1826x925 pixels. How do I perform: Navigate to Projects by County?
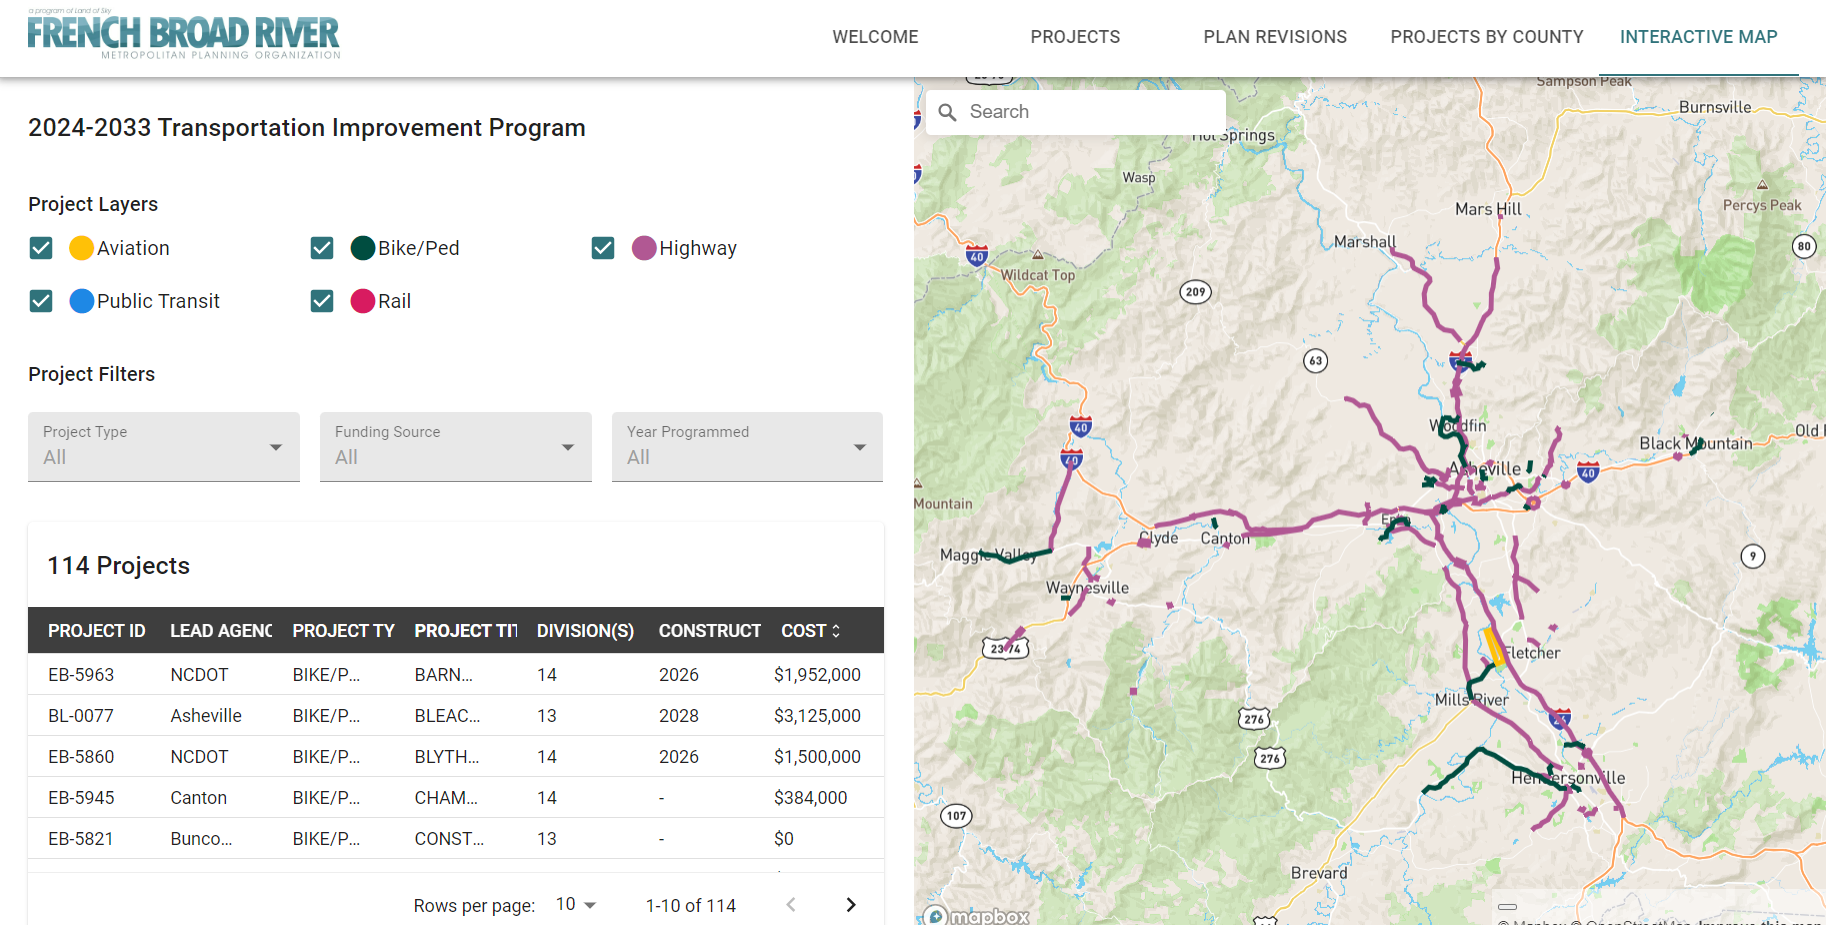(1486, 37)
